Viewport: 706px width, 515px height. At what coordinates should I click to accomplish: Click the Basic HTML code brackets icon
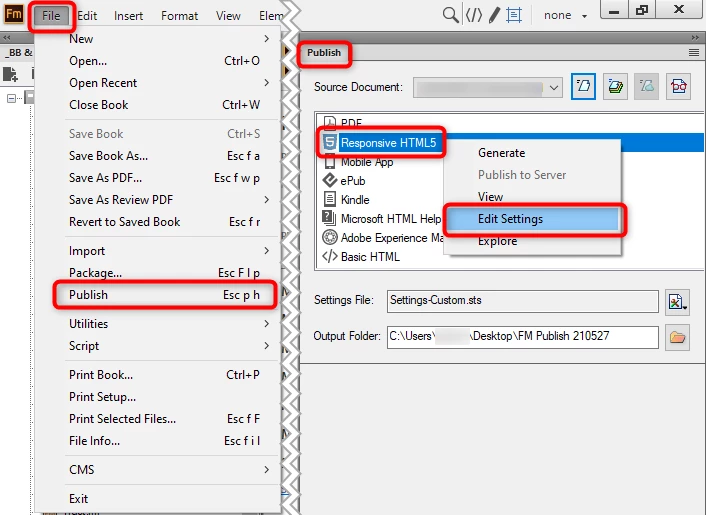point(330,256)
